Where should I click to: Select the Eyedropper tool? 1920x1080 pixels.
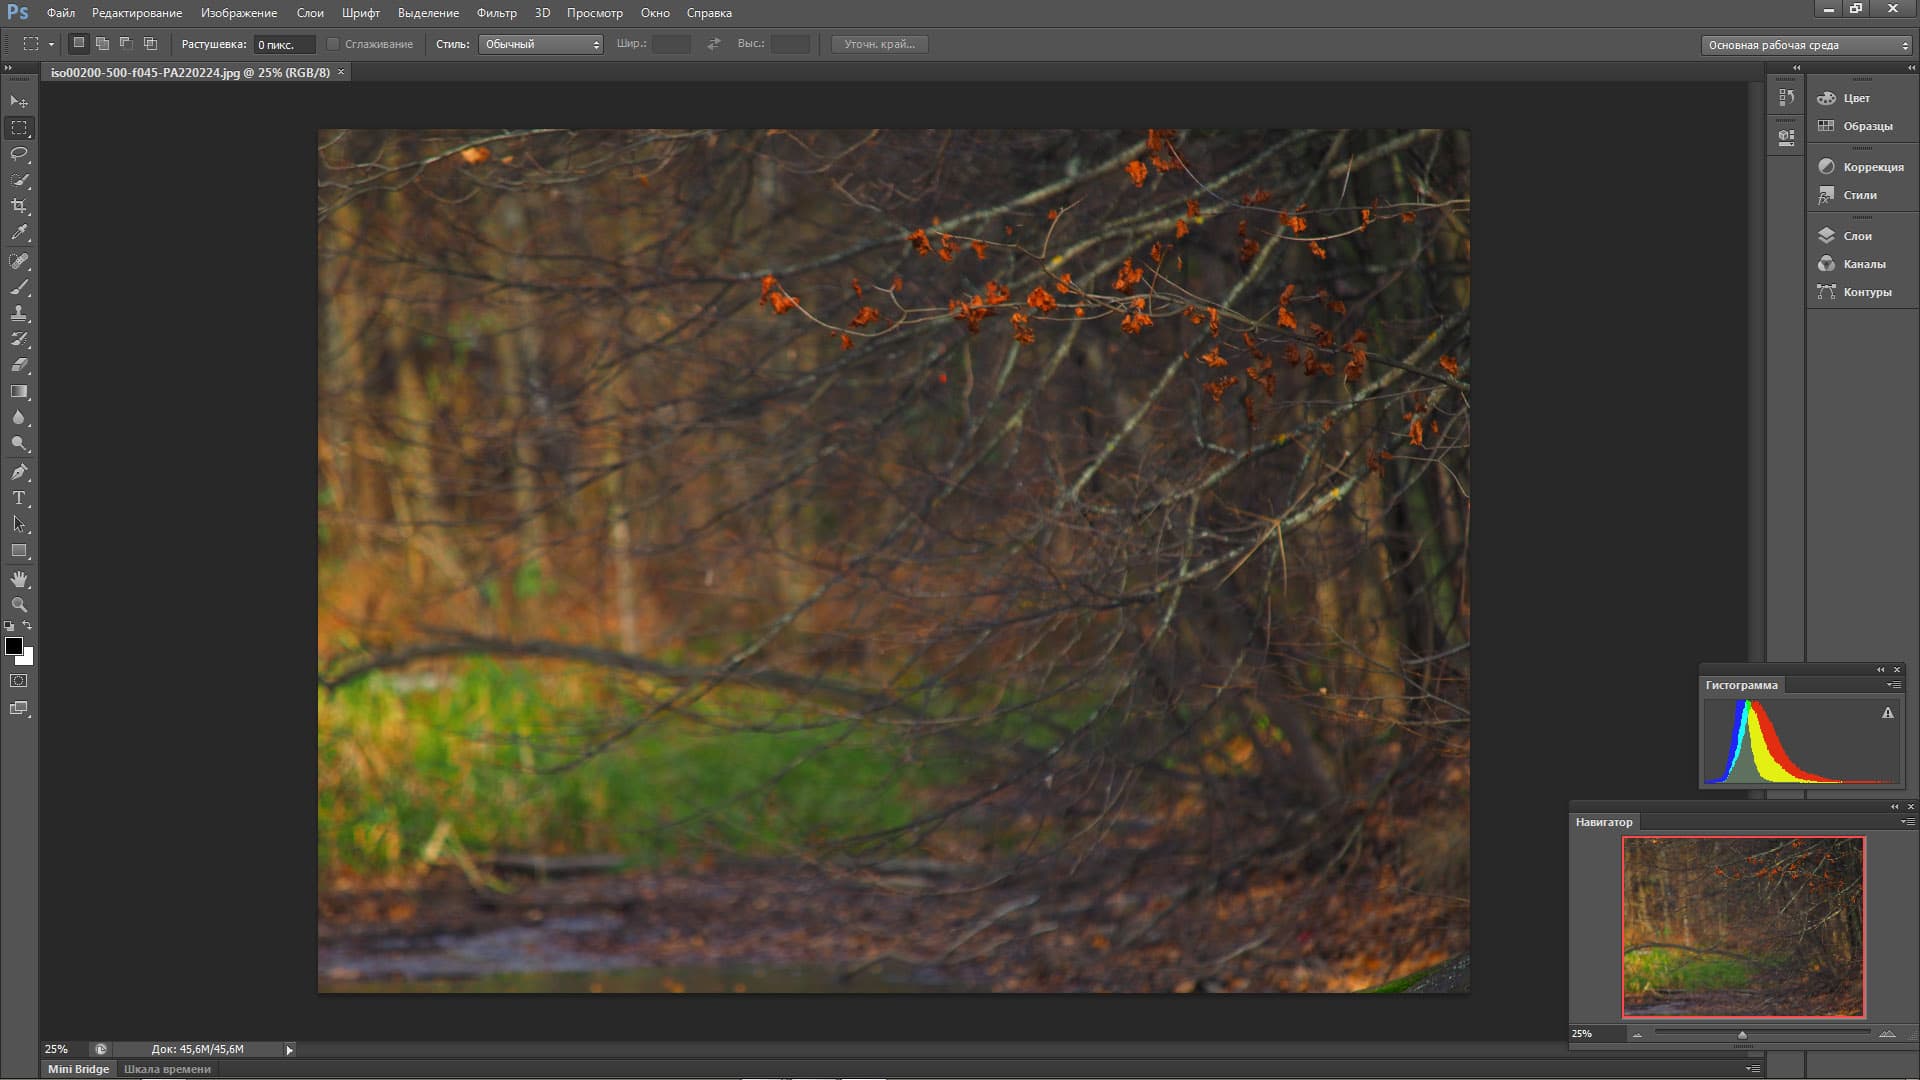click(x=19, y=233)
